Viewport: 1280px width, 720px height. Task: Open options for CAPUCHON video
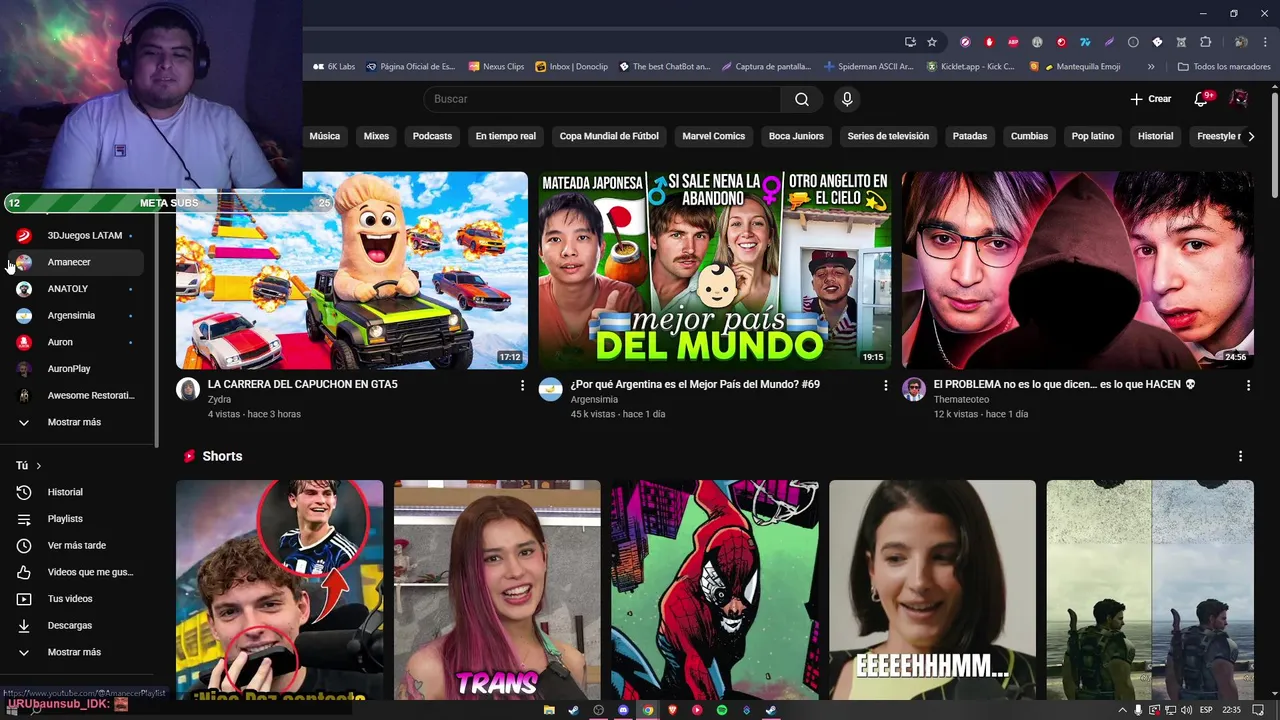pyautogui.click(x=522, y=385)
